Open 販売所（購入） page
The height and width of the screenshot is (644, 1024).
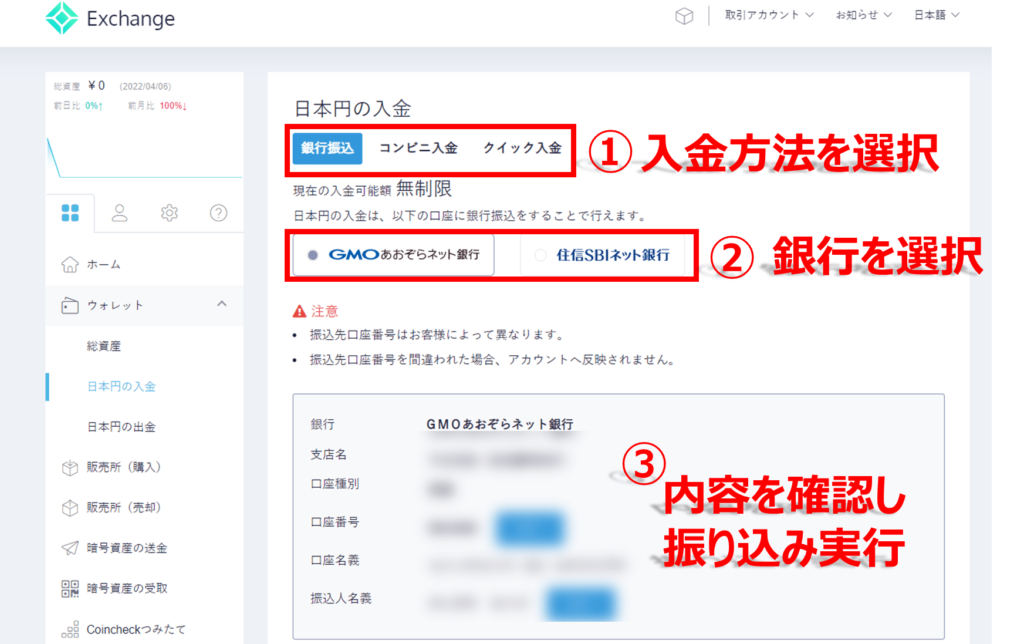123,468
